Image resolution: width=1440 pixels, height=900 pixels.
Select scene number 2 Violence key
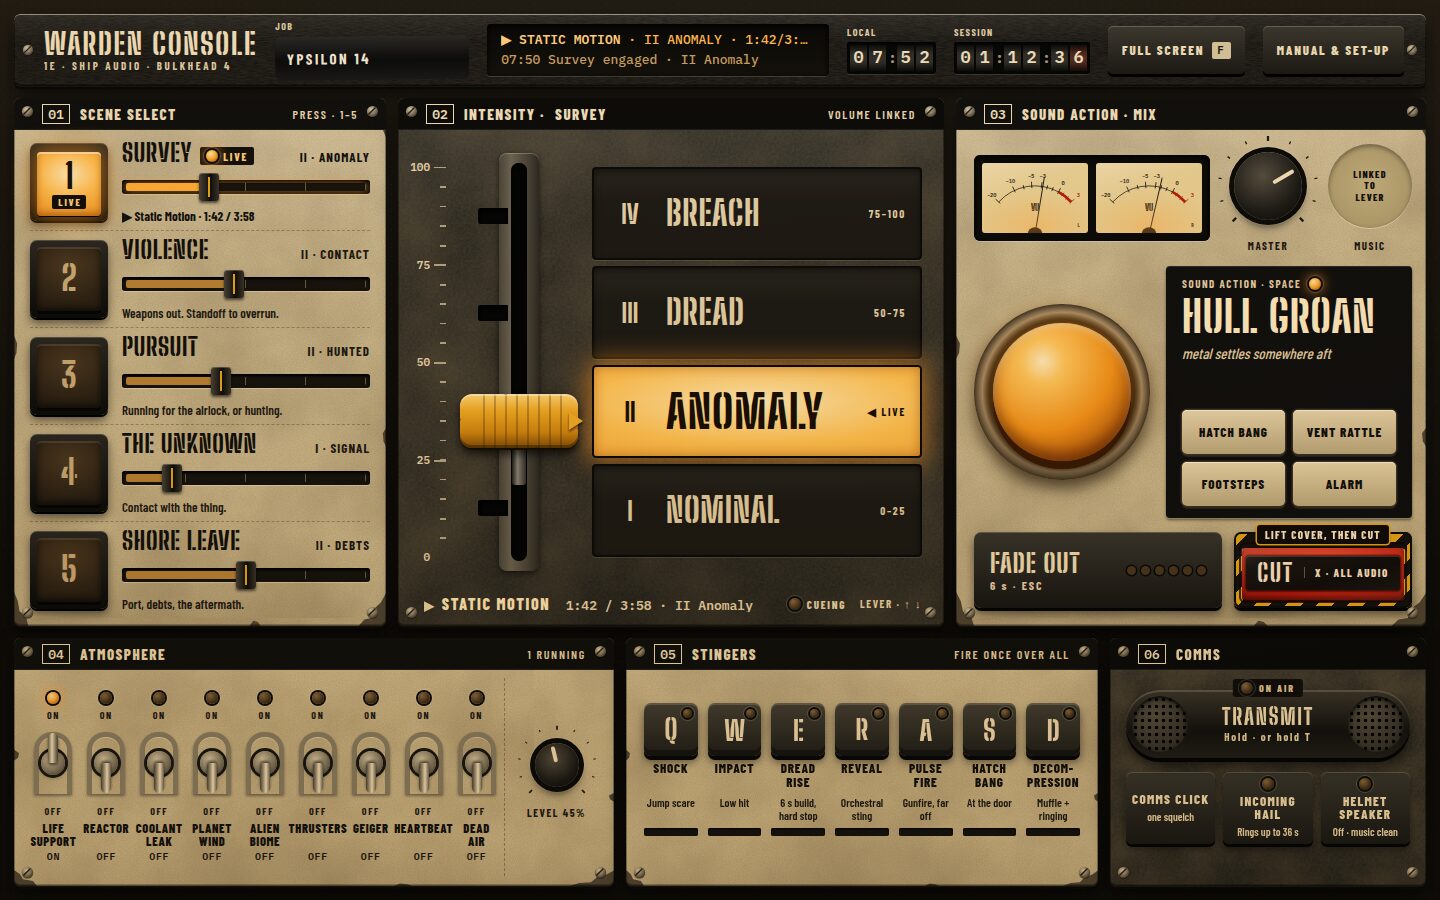[x=69, y=278]
